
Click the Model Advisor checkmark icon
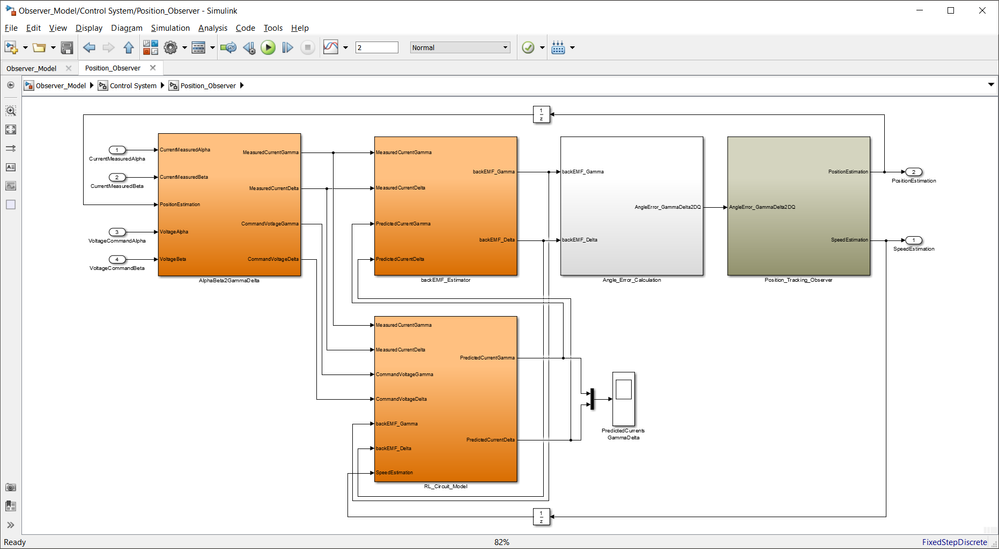[x=528, y=47]
